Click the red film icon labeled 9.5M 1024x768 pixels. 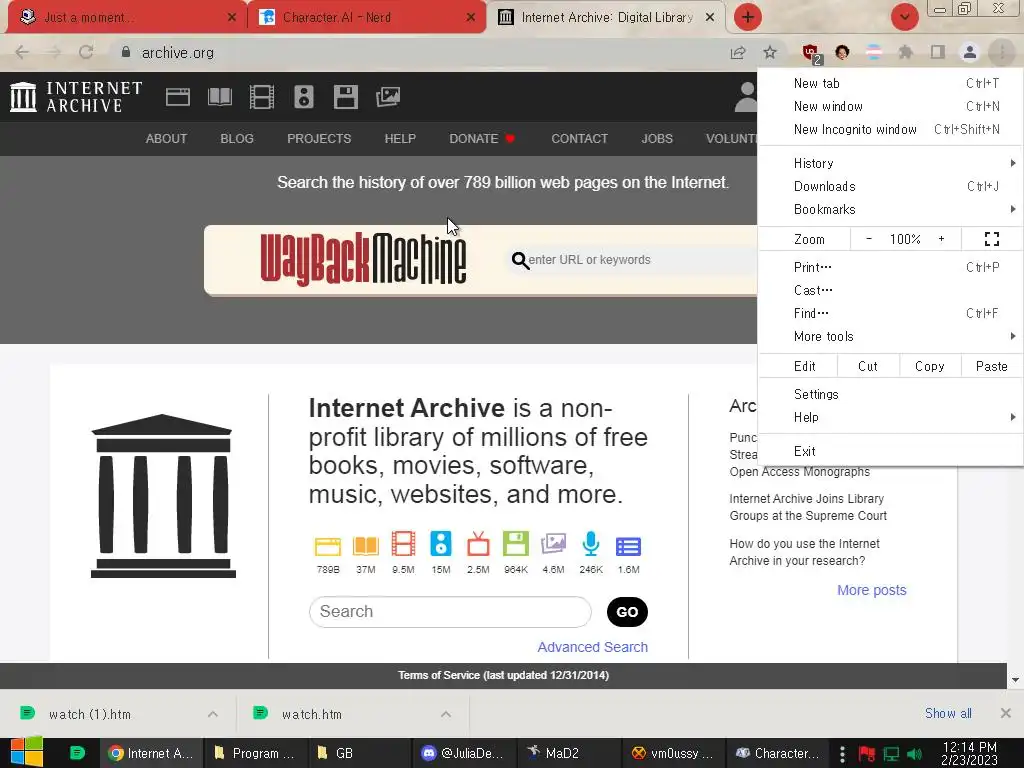pos(403,544)
